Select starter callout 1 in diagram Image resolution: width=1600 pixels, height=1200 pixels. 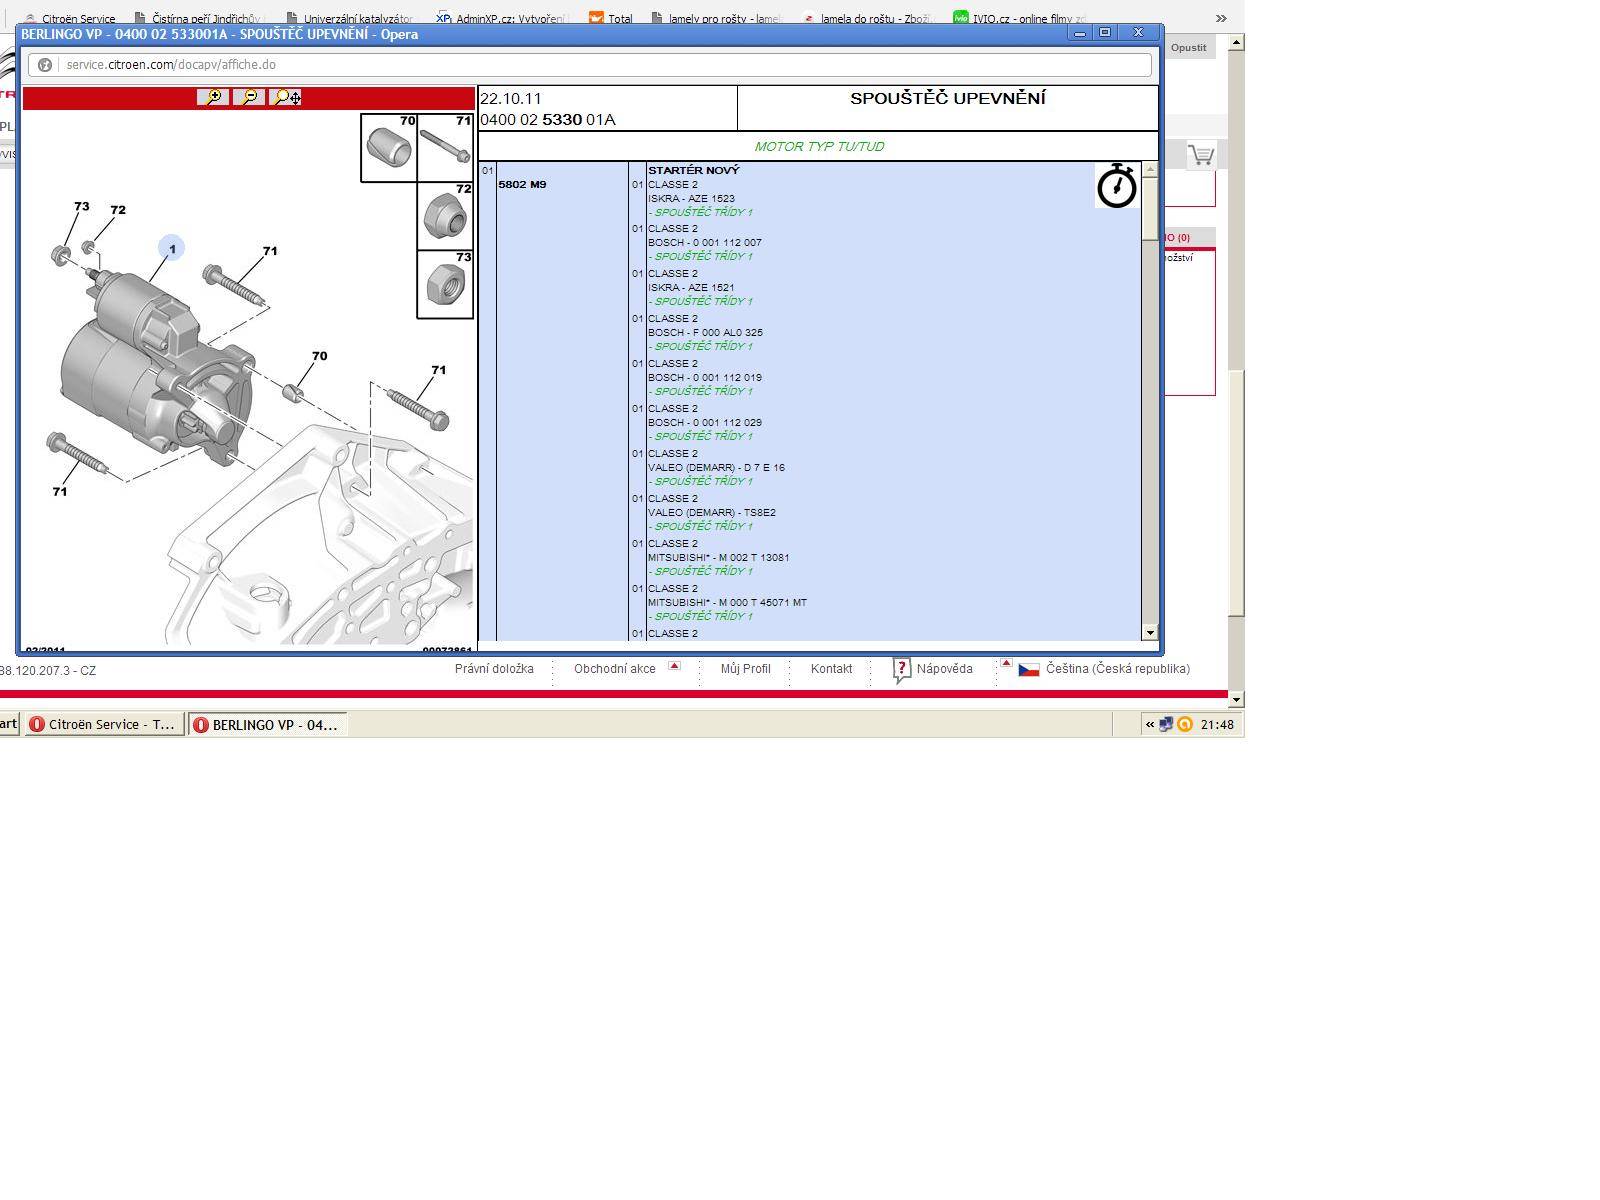(172, 248)
